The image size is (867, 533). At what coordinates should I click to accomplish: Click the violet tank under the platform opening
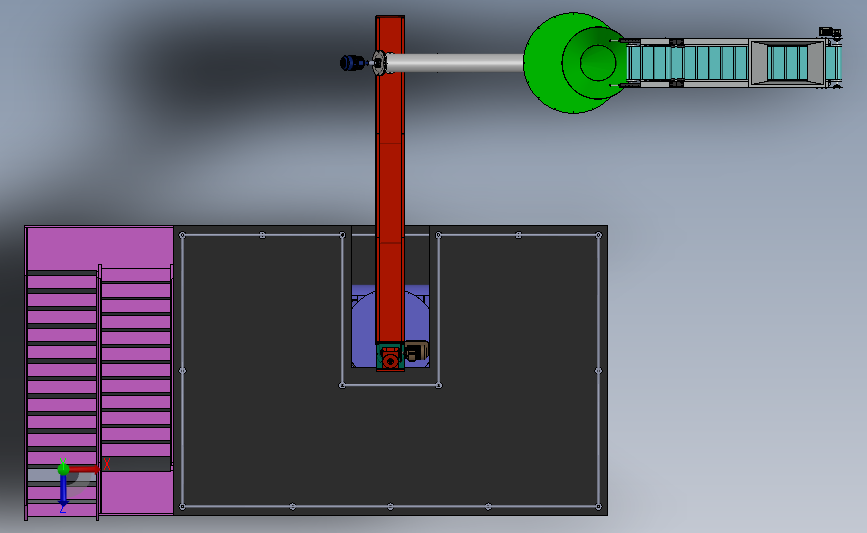point(363,332)
